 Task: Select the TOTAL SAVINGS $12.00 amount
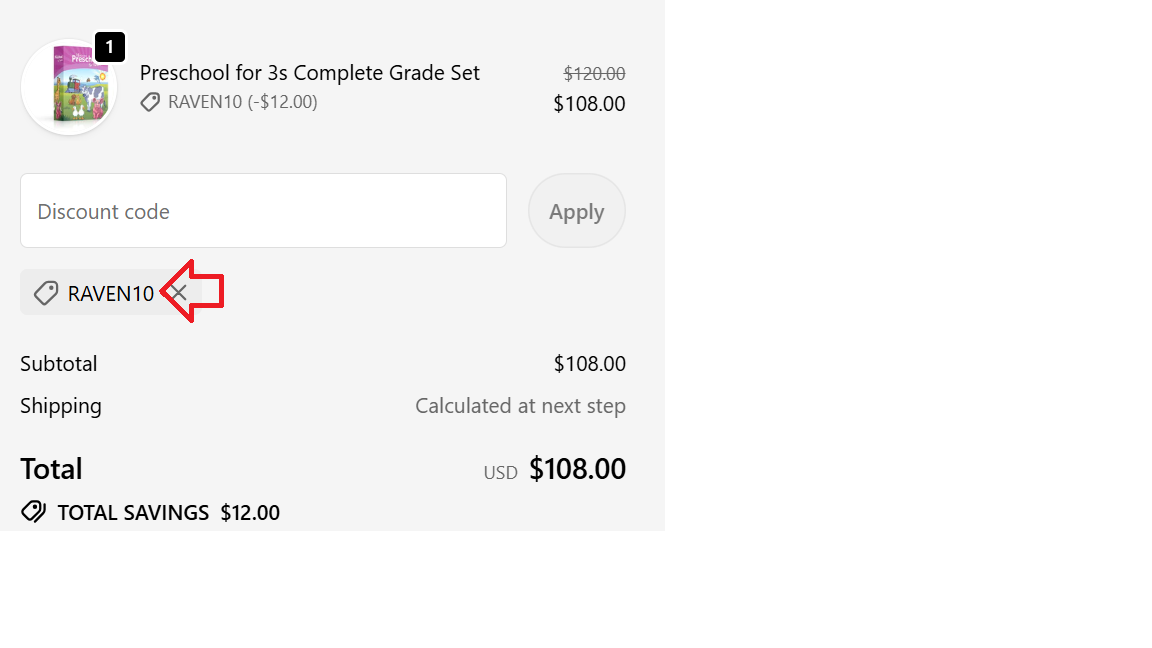(249, 512)
